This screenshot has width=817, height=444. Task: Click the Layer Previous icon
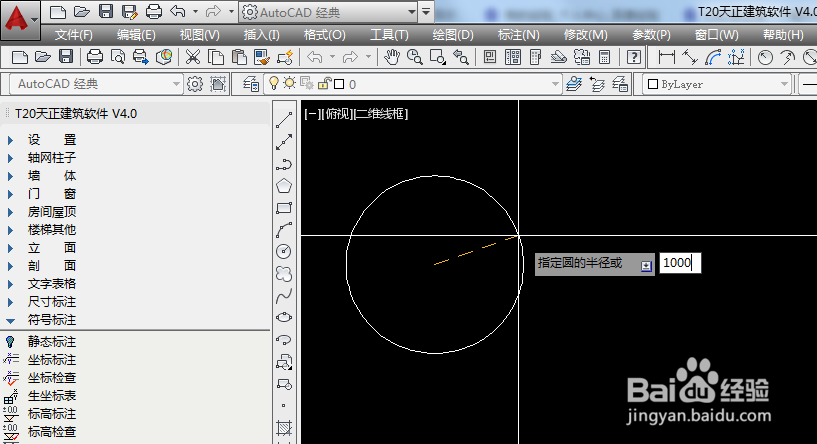click(x=597, y=84)
